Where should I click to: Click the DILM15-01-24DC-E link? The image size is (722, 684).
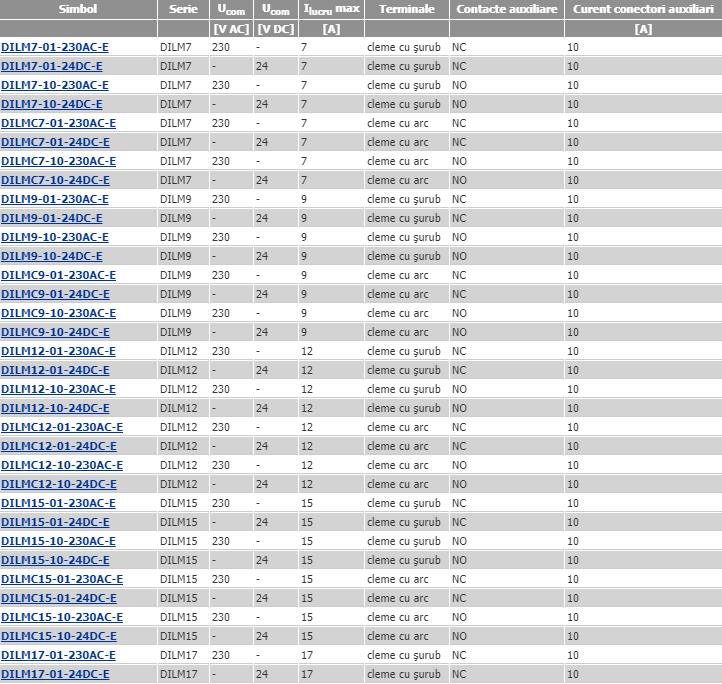[x=55, y=522]
